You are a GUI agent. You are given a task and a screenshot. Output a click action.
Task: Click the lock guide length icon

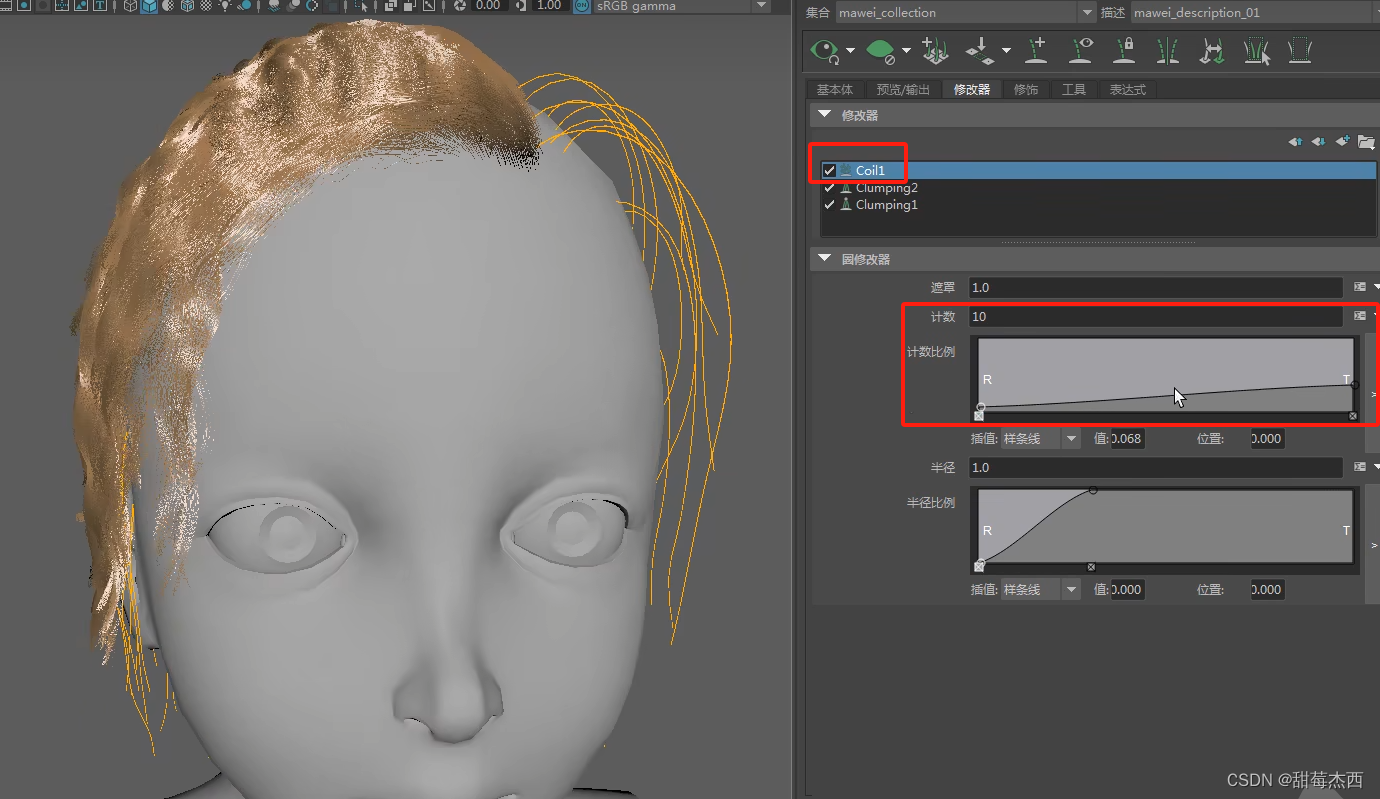tap(1124, 49)
